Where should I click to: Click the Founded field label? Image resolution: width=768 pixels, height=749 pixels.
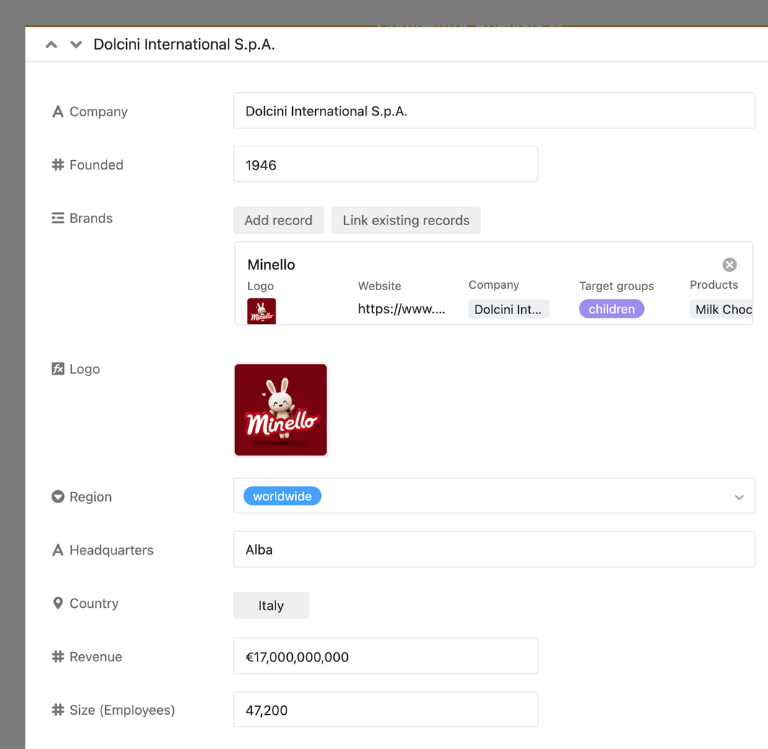[96, 165]
